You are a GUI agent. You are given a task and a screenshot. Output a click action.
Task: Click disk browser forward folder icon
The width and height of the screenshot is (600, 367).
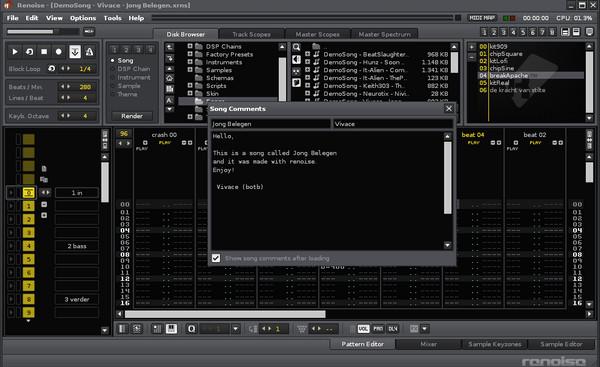click(x=170, y=58)
